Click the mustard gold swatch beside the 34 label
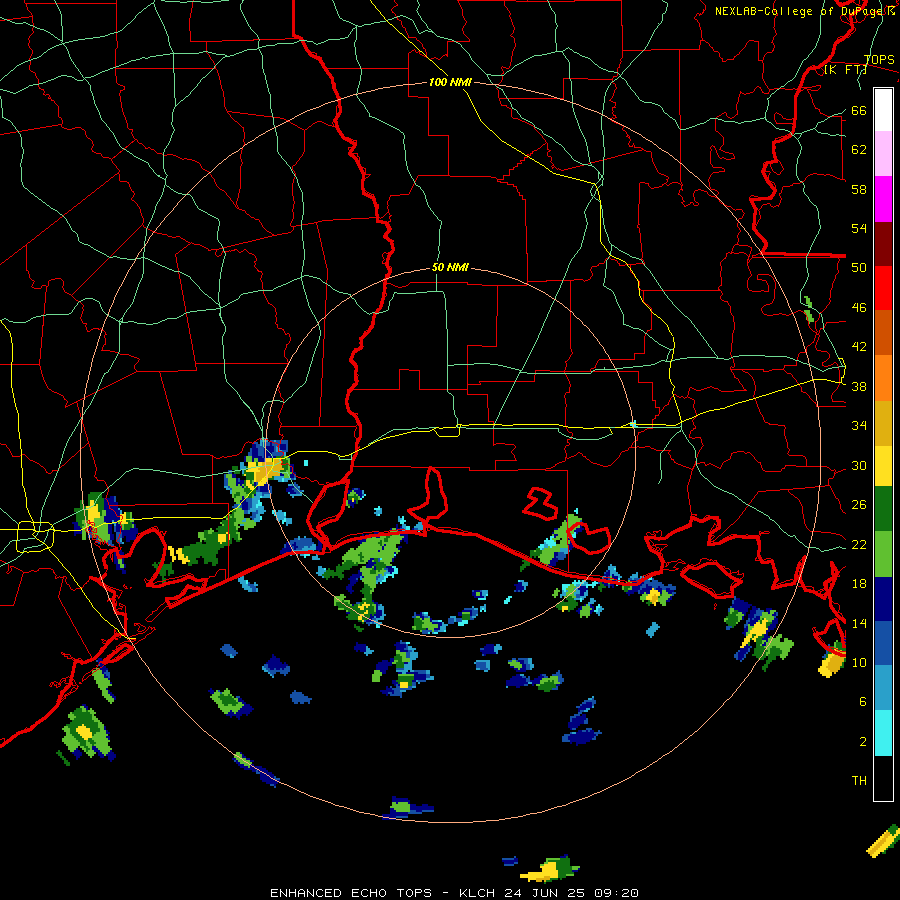The image size is (900, 900). pyautogui.click(x=883, y=423)
